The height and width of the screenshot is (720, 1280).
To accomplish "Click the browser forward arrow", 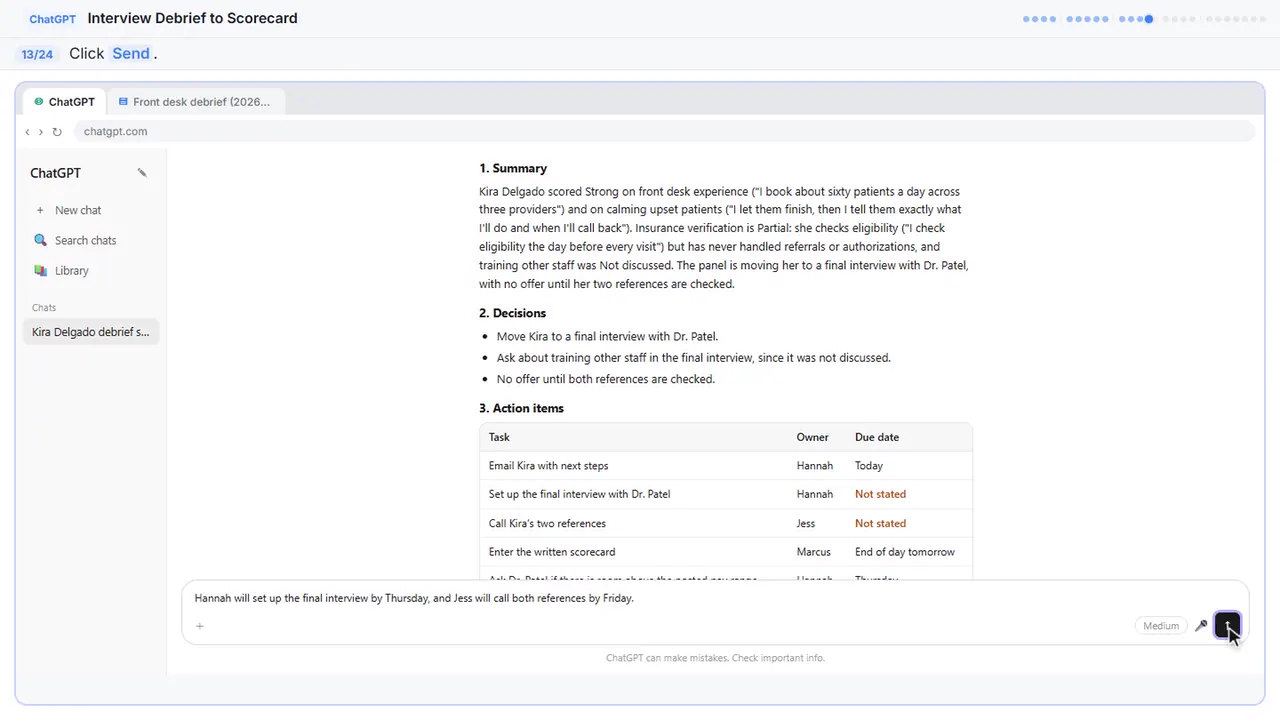I will coord(41,132).
